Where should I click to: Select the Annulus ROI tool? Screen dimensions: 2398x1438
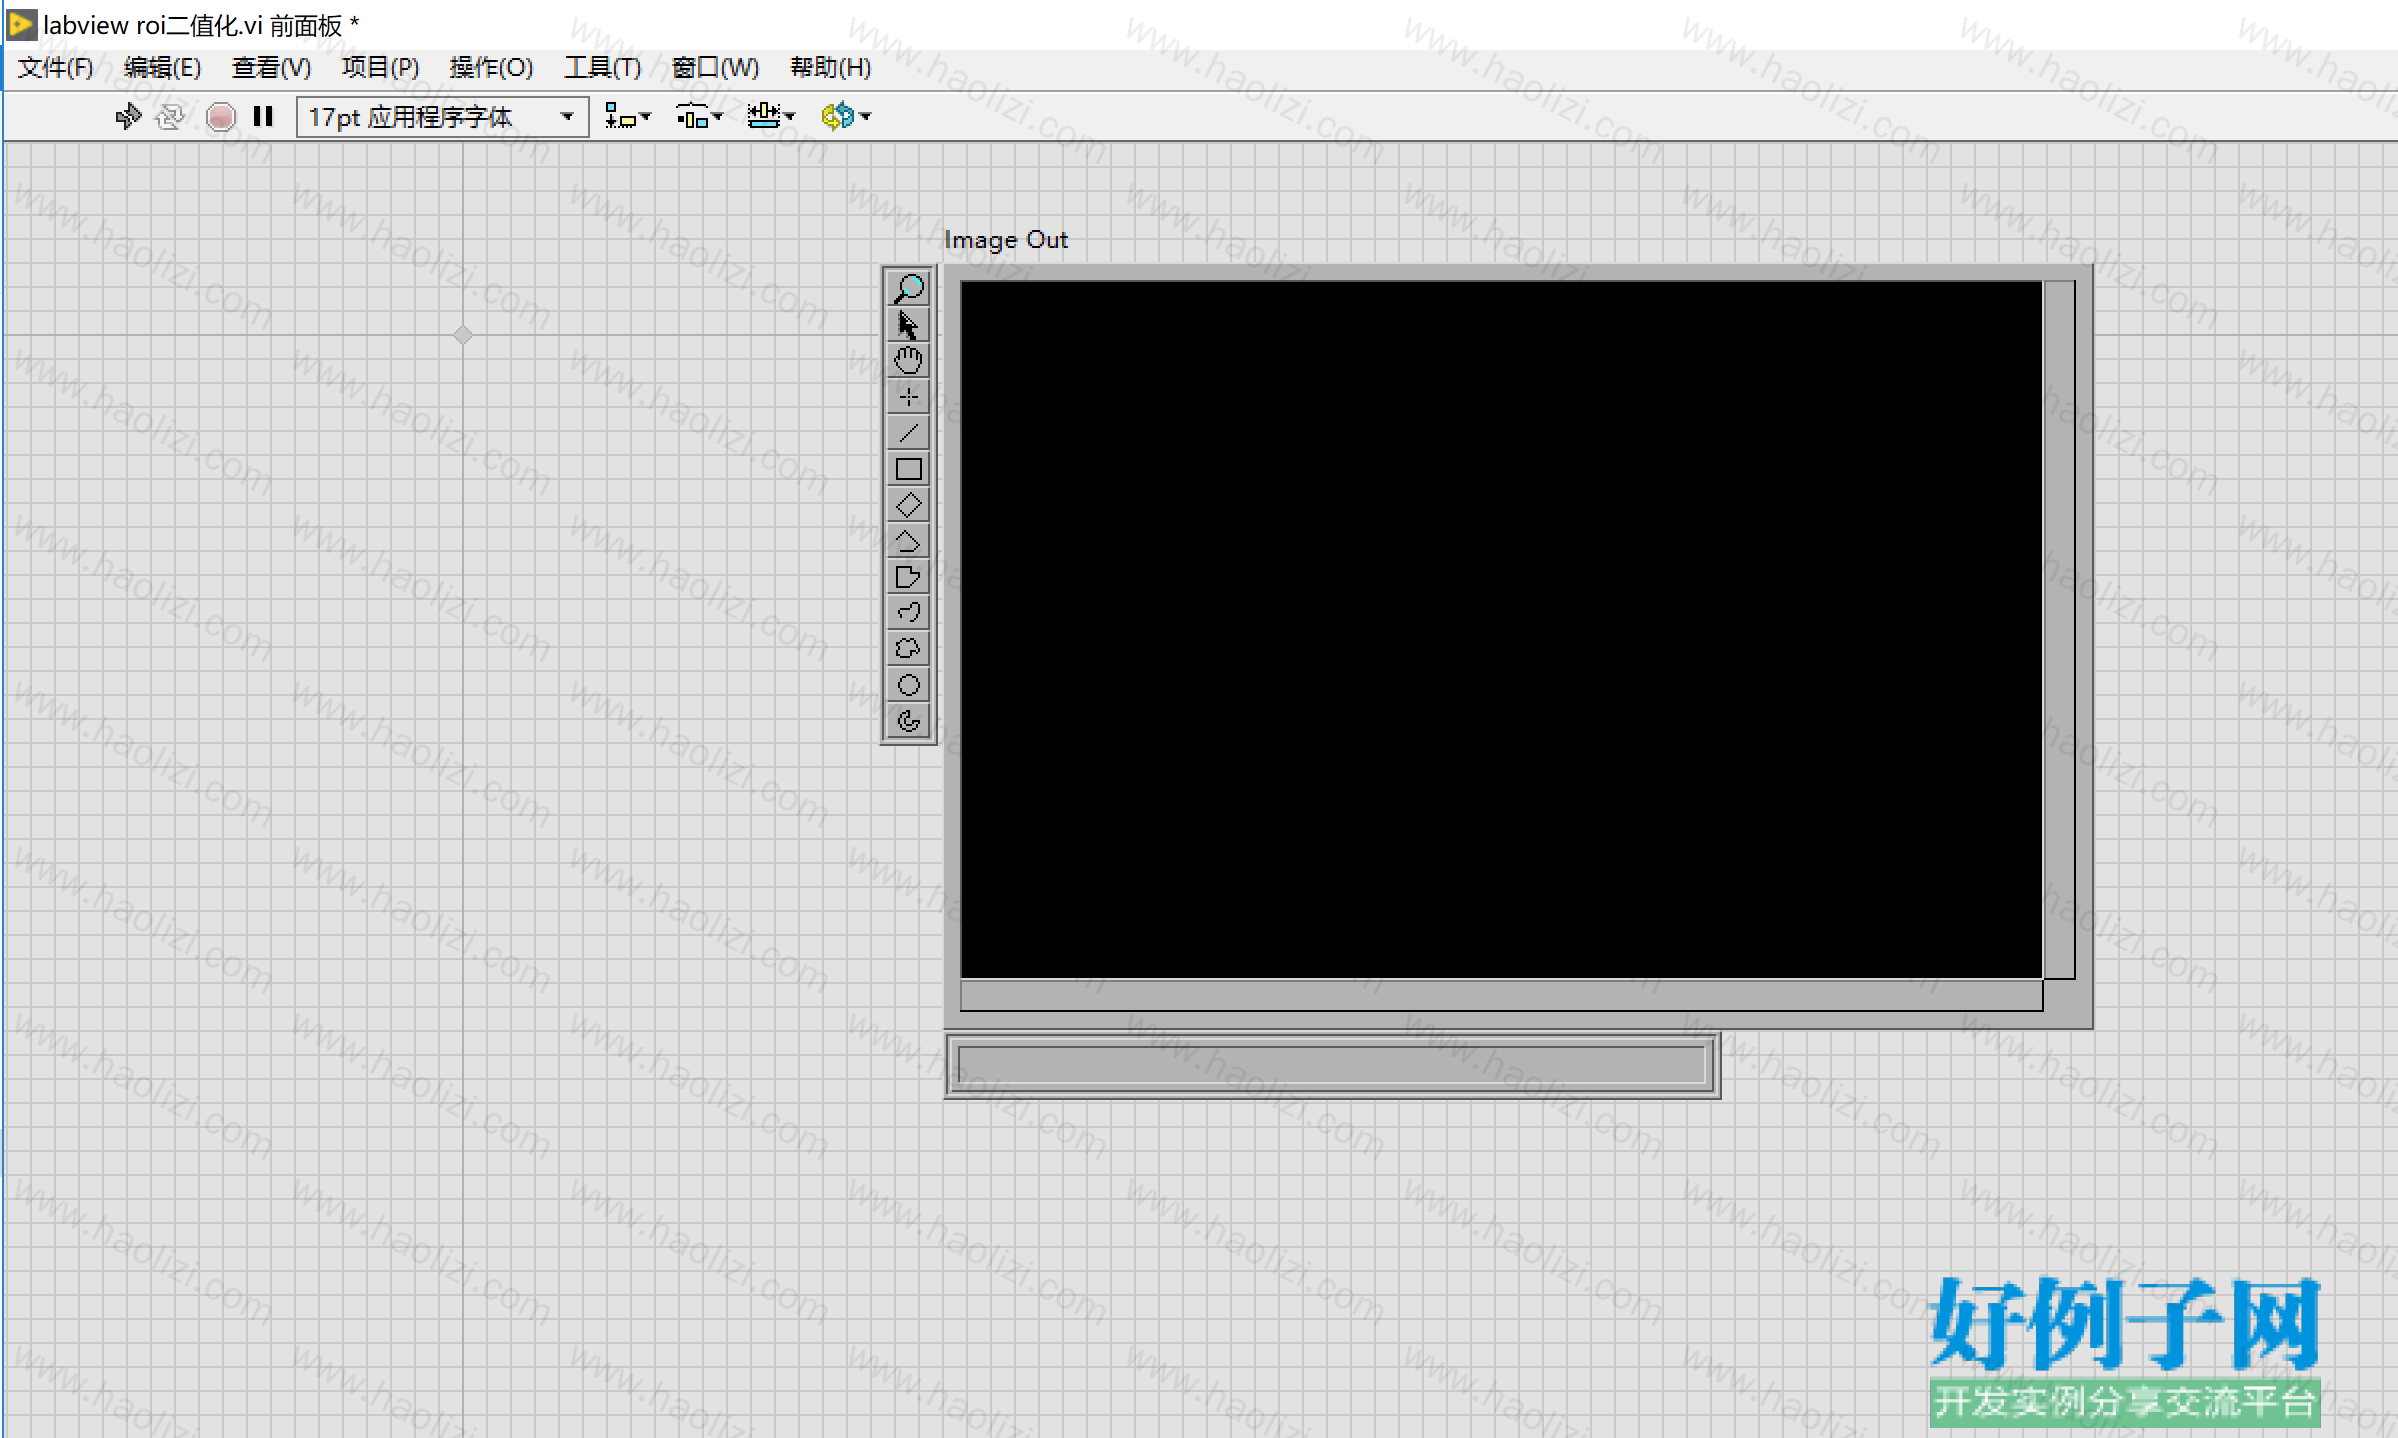pos(908,720)
